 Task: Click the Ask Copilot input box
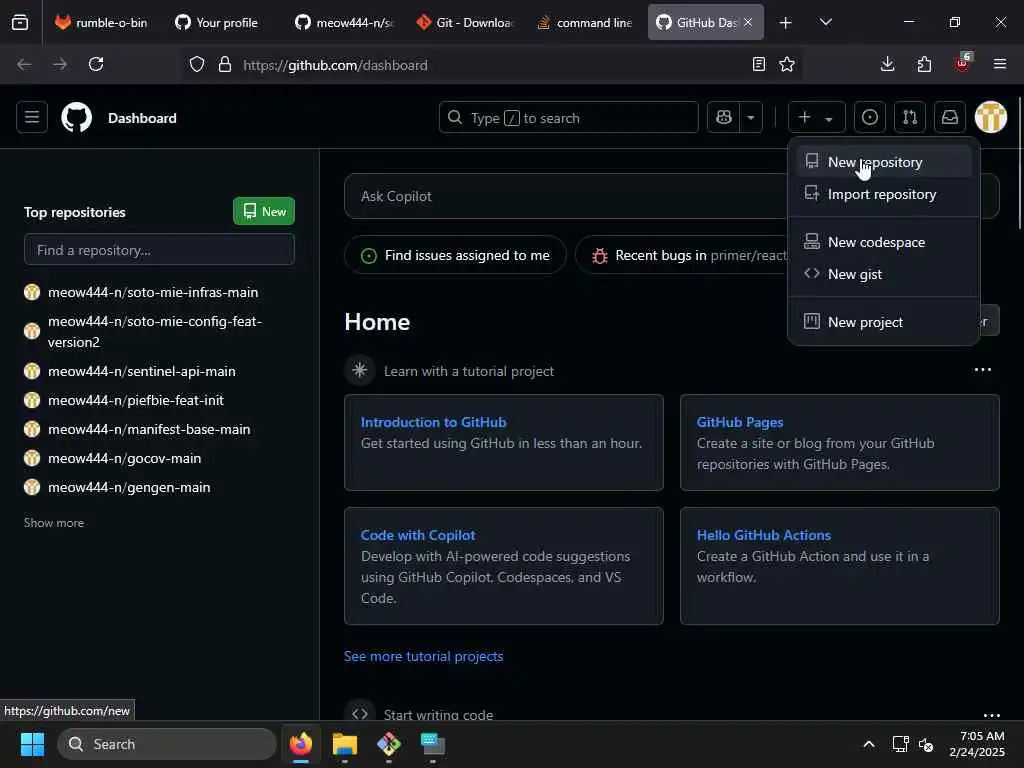coord(565,196)
